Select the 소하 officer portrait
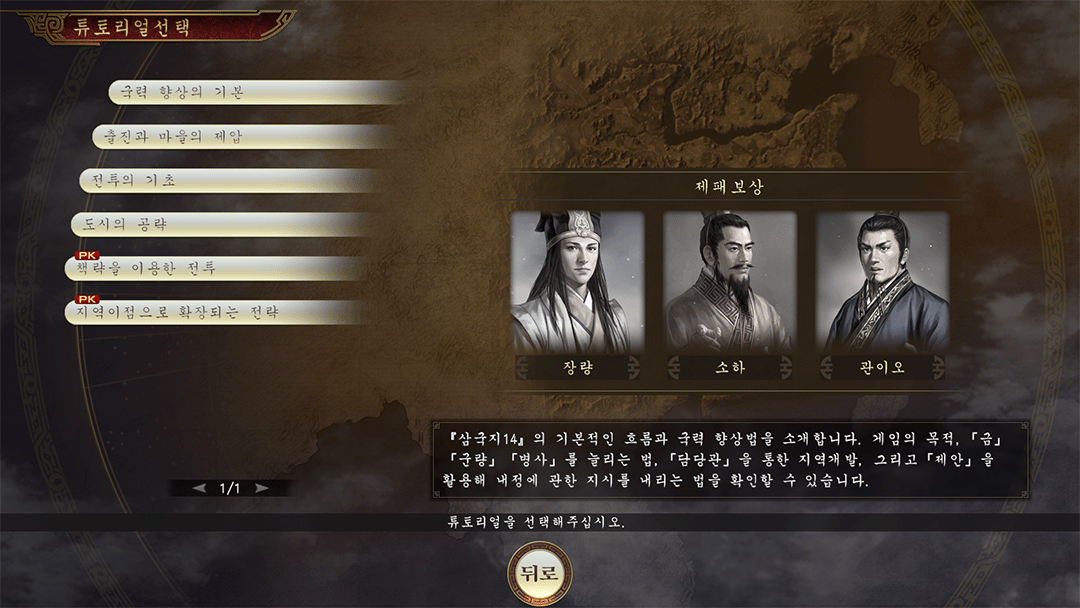 [730, 282]
